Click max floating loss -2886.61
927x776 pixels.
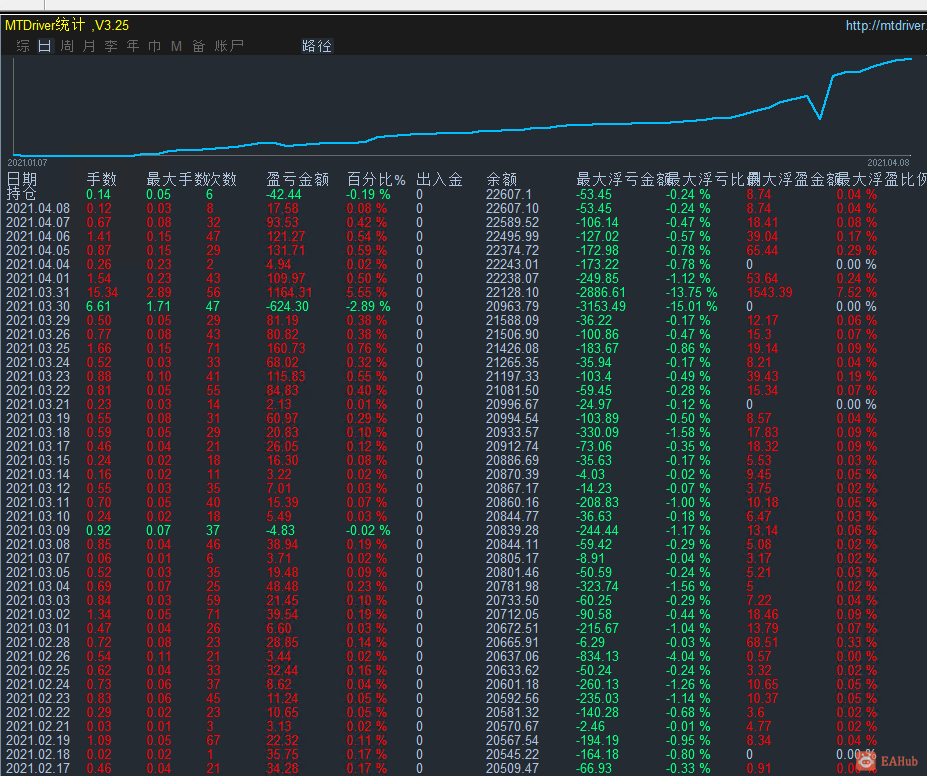(x=601, y=293)
